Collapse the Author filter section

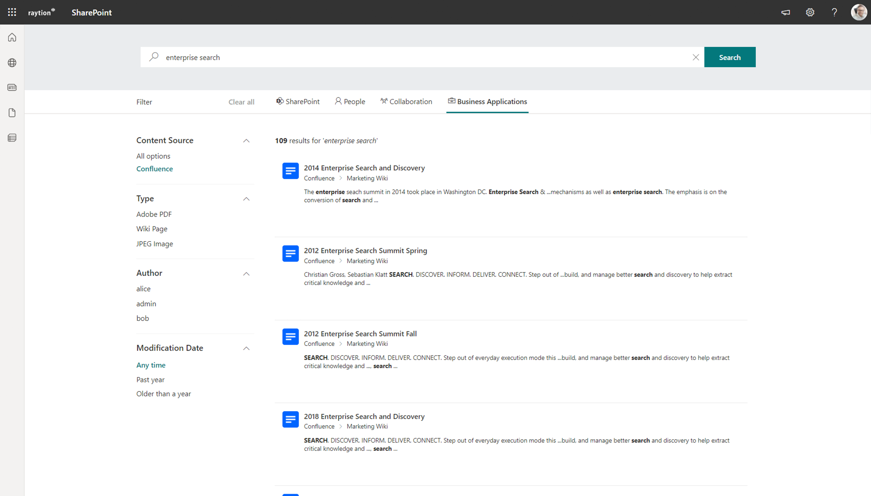pyautogui.click(x=246, y=273)
